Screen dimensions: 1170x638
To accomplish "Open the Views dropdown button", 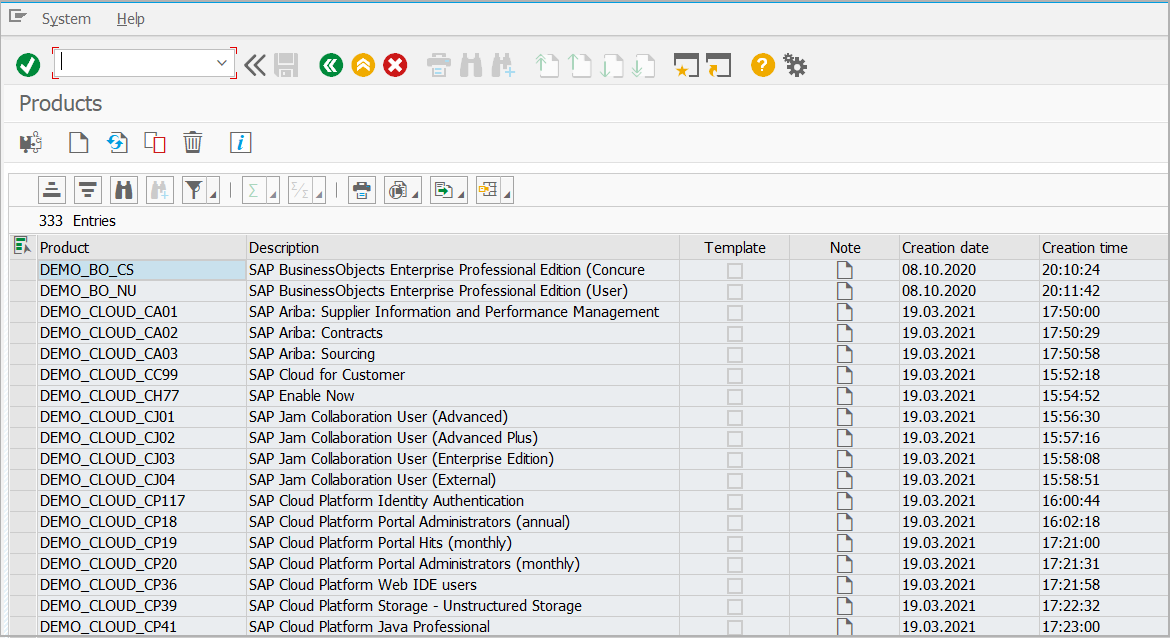I will pos(403,190).
